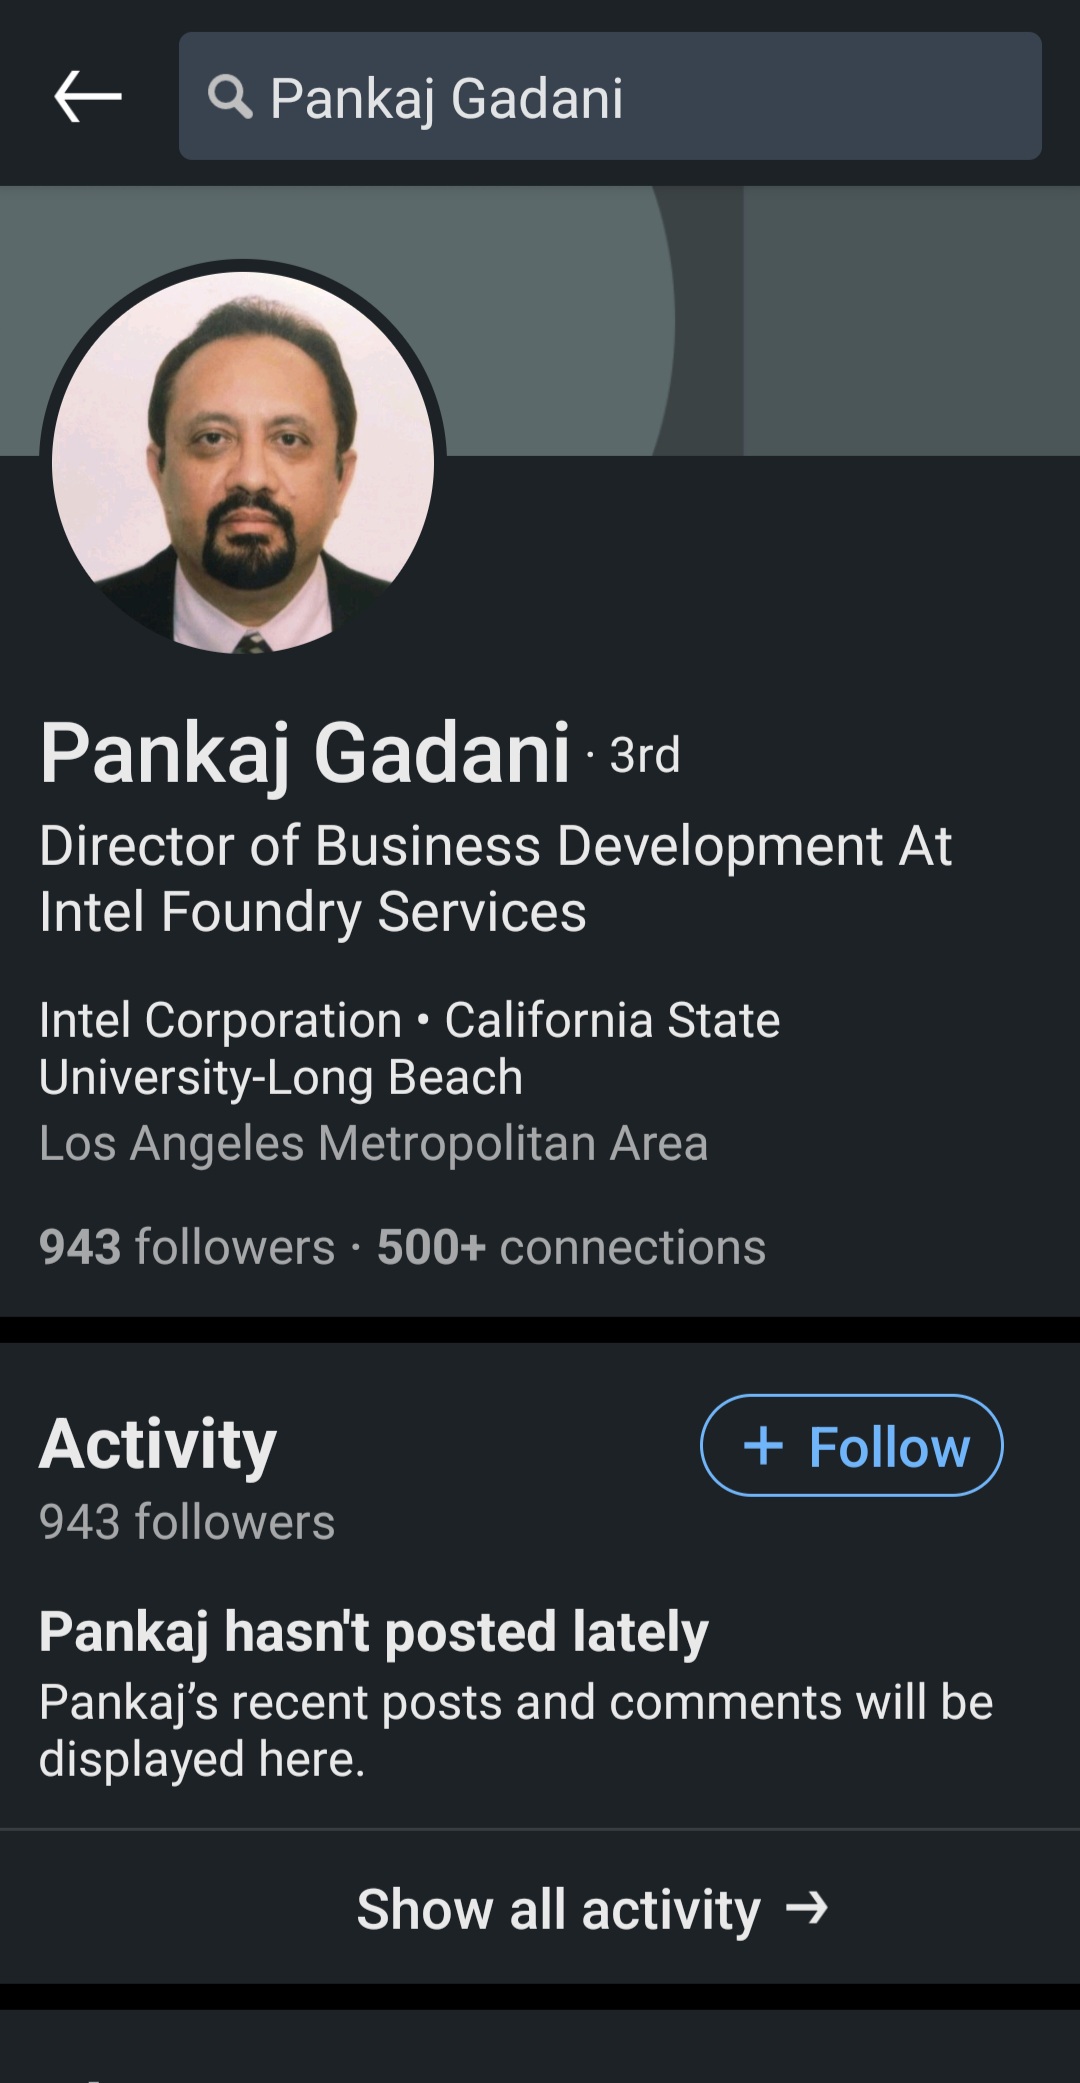The height and width of the screenshot is (2083, 1080).
Task: Tap the Intel Corporation company text
Action: coord(220,1021)
